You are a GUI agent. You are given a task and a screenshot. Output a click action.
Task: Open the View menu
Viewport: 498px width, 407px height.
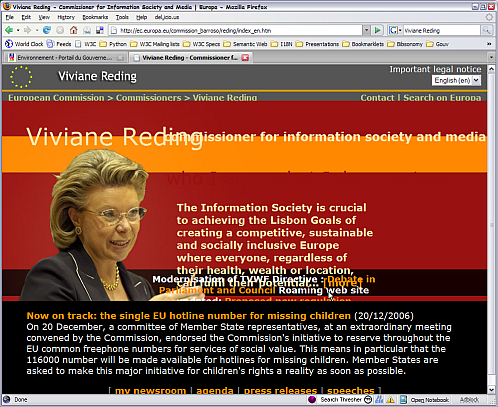pos(44,17)
